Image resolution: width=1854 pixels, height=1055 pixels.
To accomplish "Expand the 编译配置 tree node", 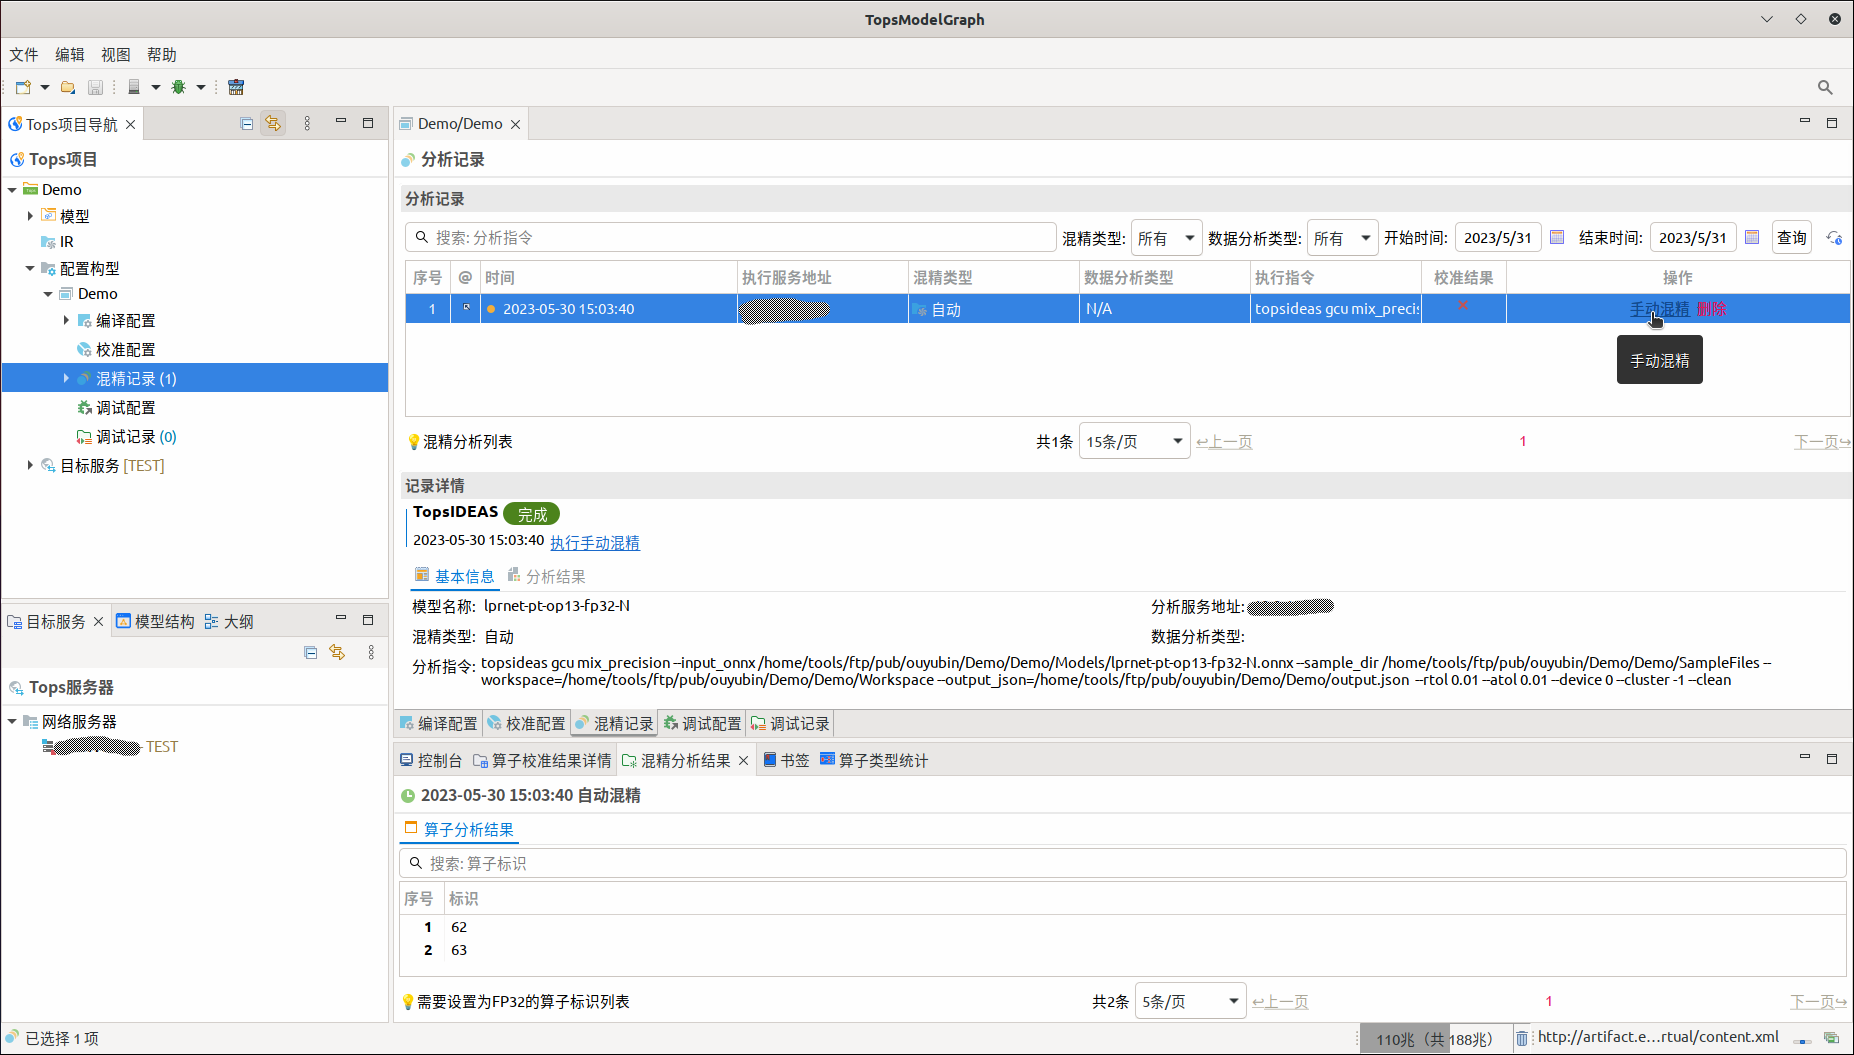I will pos(66,320).
